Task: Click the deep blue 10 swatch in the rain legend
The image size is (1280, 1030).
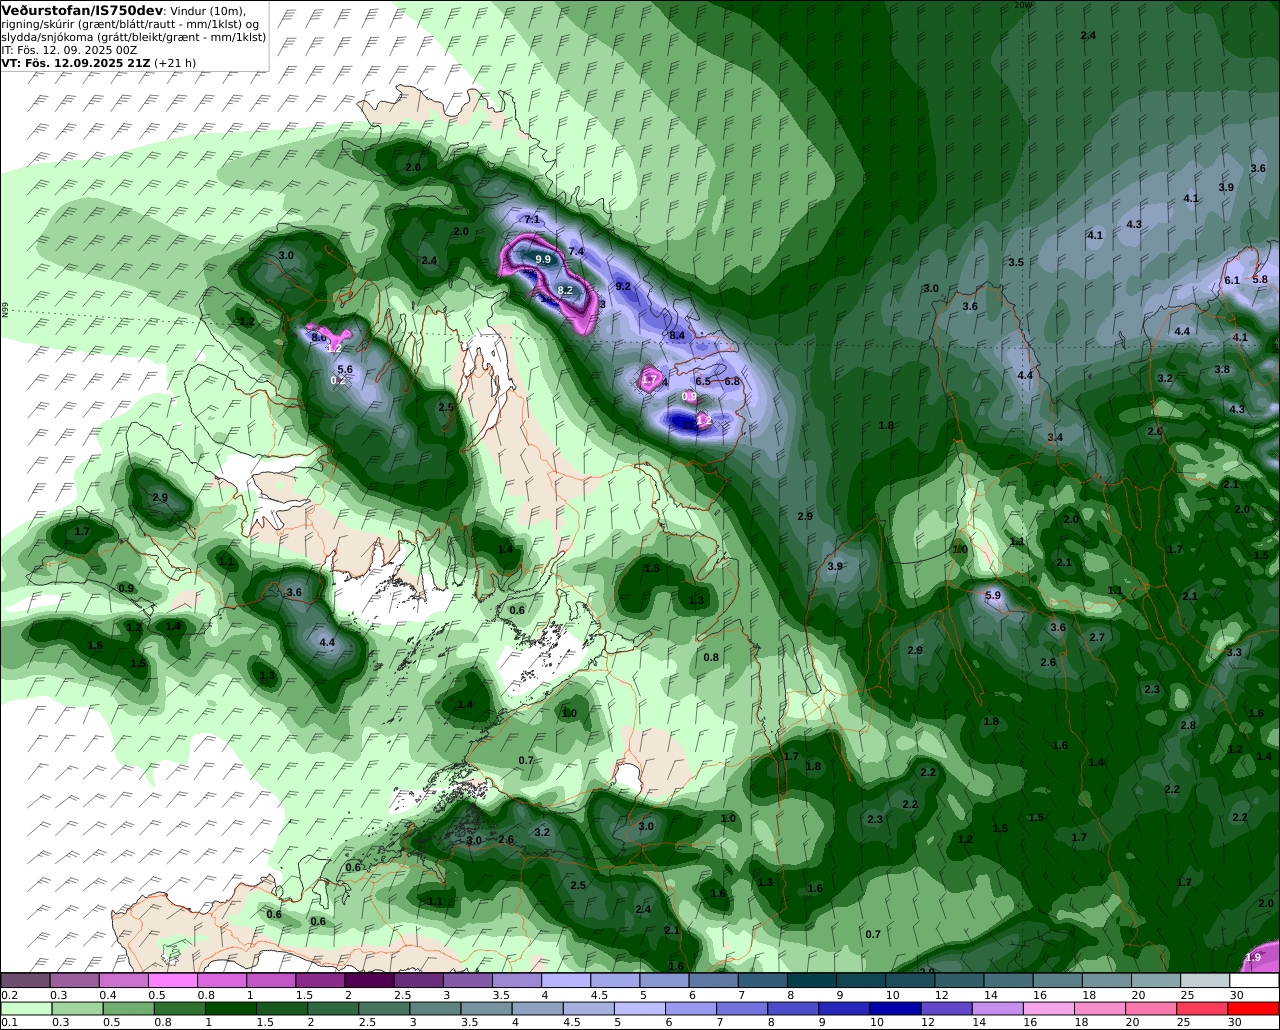Action: (x=894, y=1008)
